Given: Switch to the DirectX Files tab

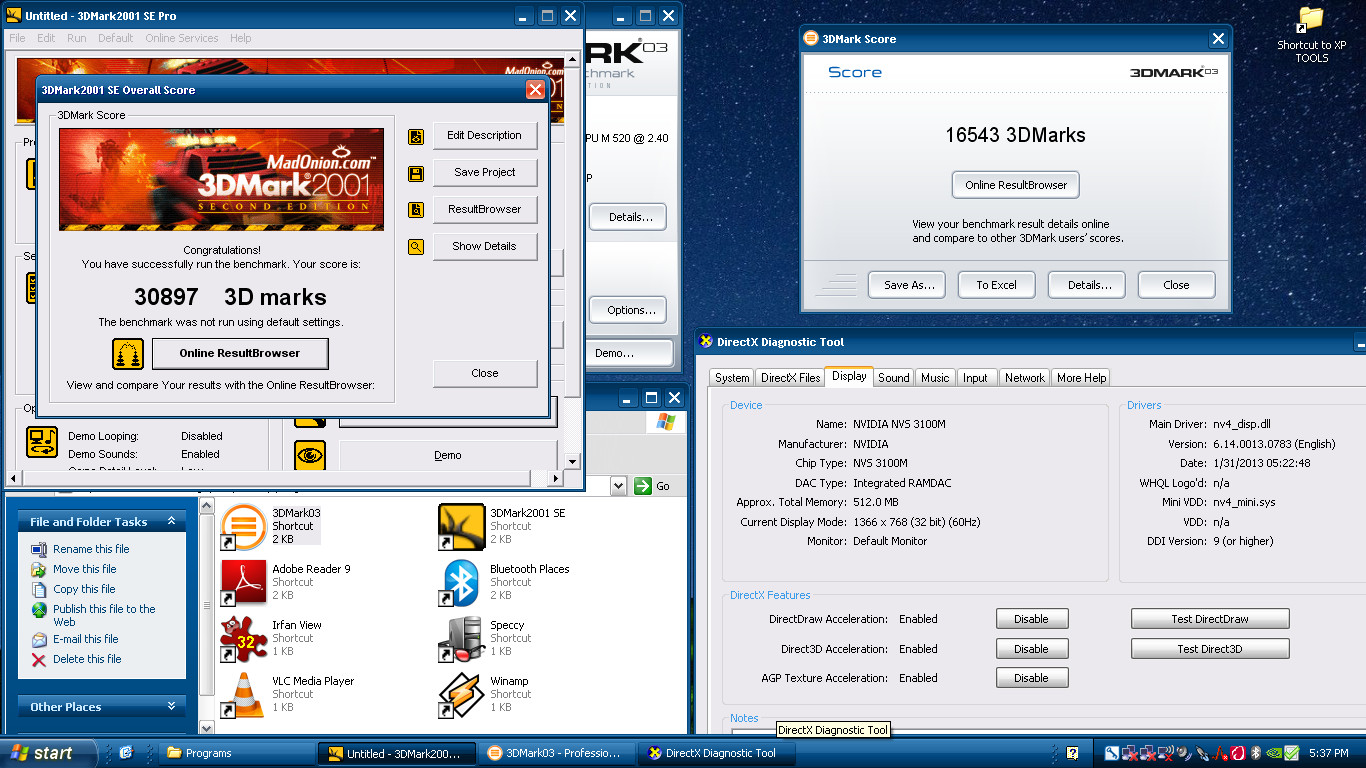Looking at the screenshot, I should tap(790, 378).
